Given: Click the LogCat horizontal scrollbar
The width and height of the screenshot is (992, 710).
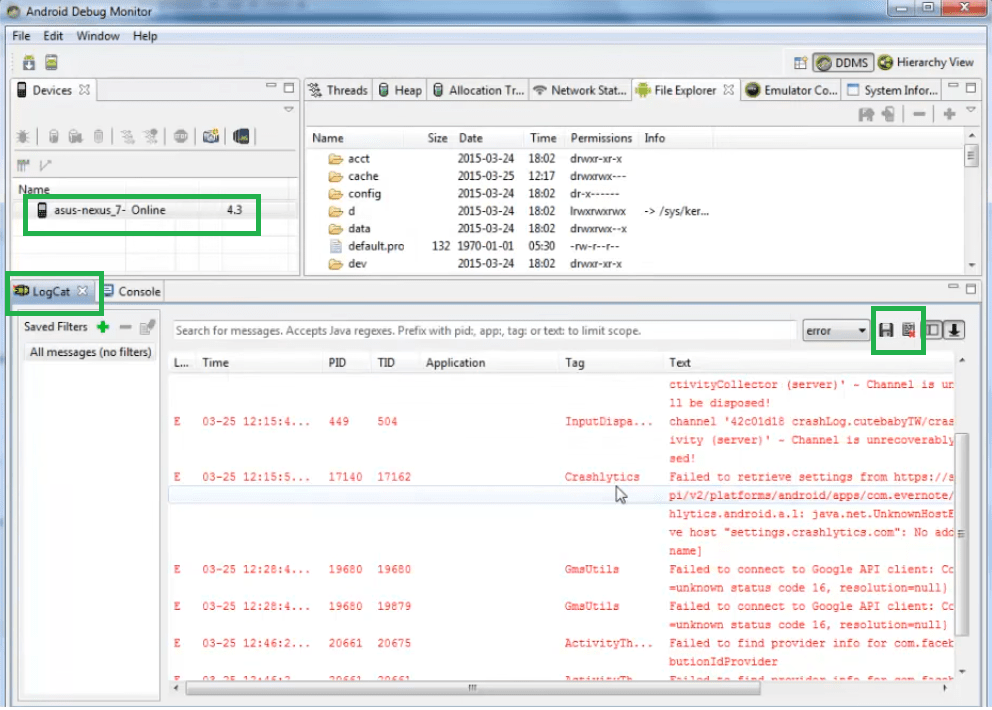Looking at the screenshot, I should pos(473,688).
